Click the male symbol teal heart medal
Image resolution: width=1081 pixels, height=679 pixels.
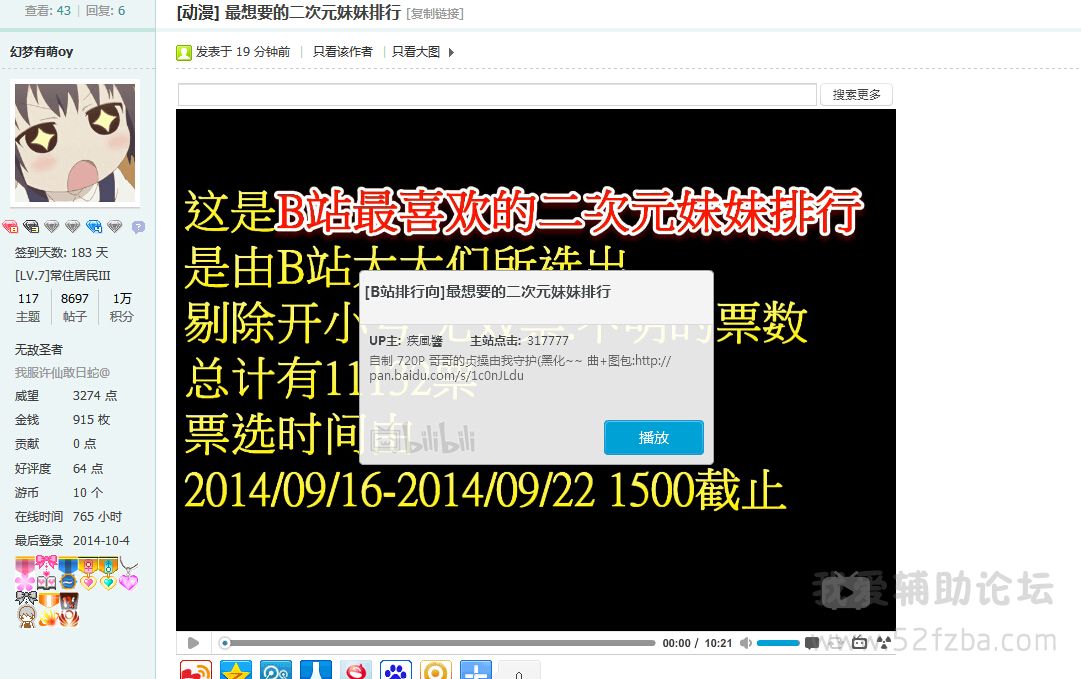(x=108, y=574)
